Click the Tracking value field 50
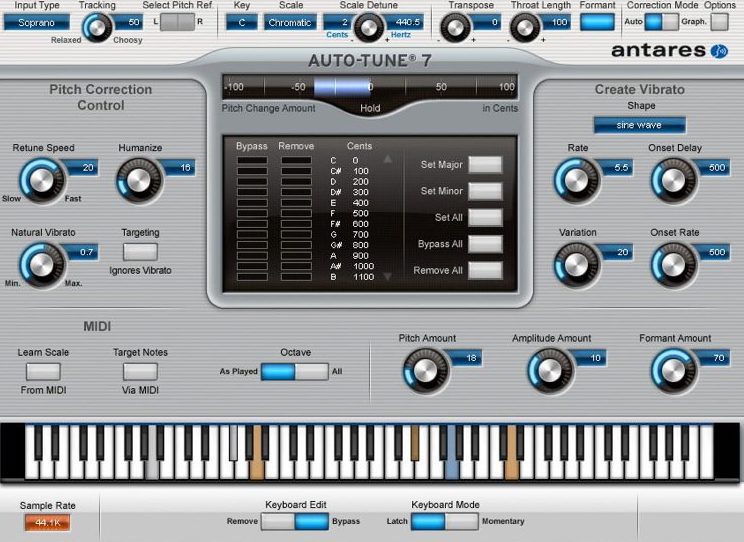 click(129, 22)
